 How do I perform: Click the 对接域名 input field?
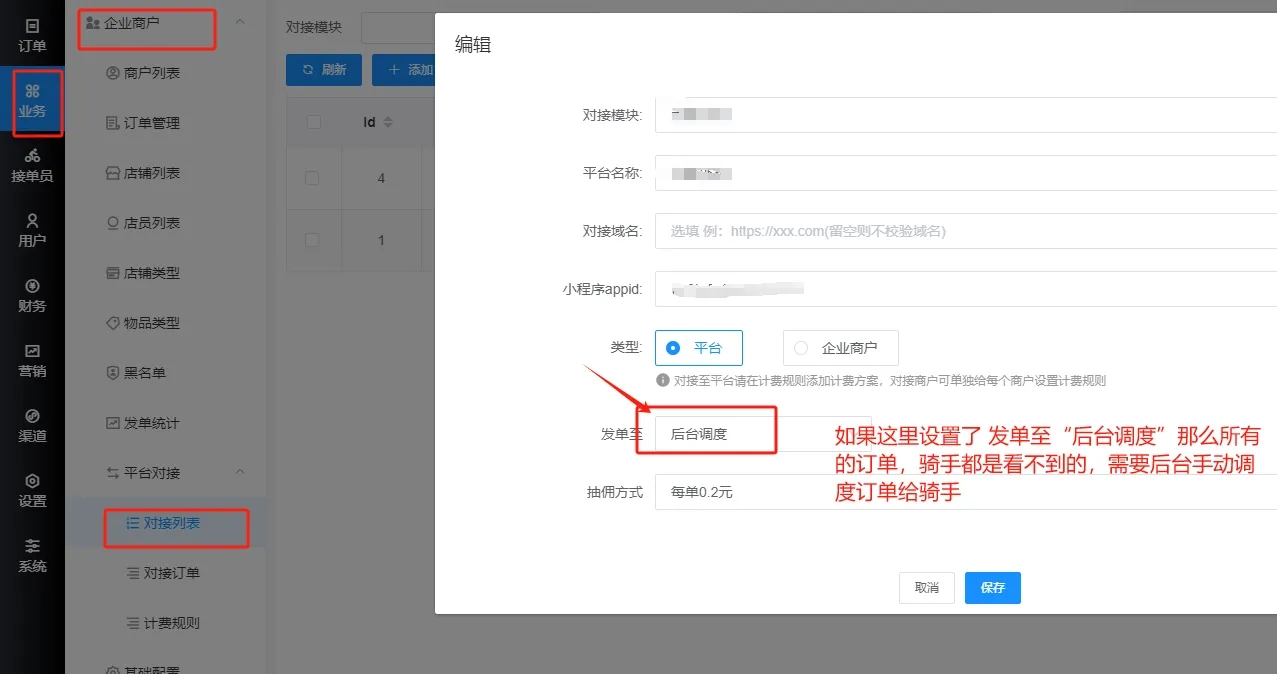point(964,230)
